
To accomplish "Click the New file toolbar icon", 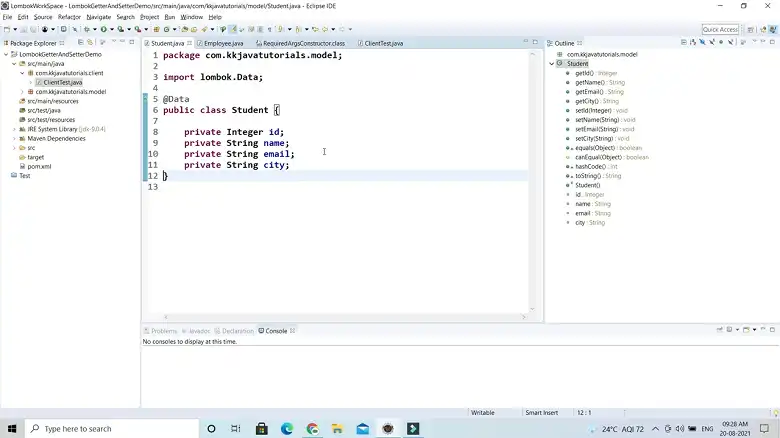I will tap(7, 29).
